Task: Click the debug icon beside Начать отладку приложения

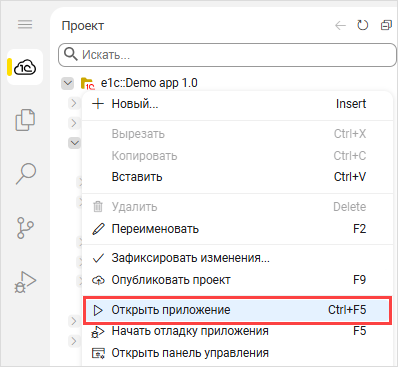Action: coord(98,332)
